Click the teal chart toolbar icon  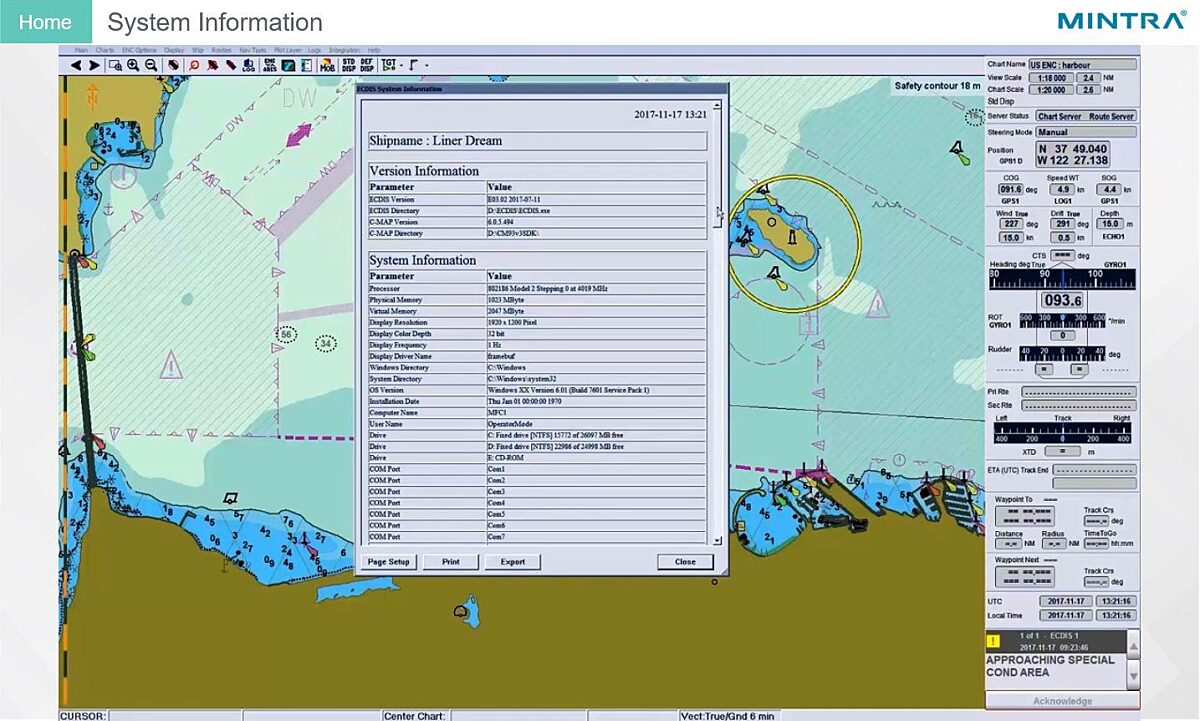point(287,66)
